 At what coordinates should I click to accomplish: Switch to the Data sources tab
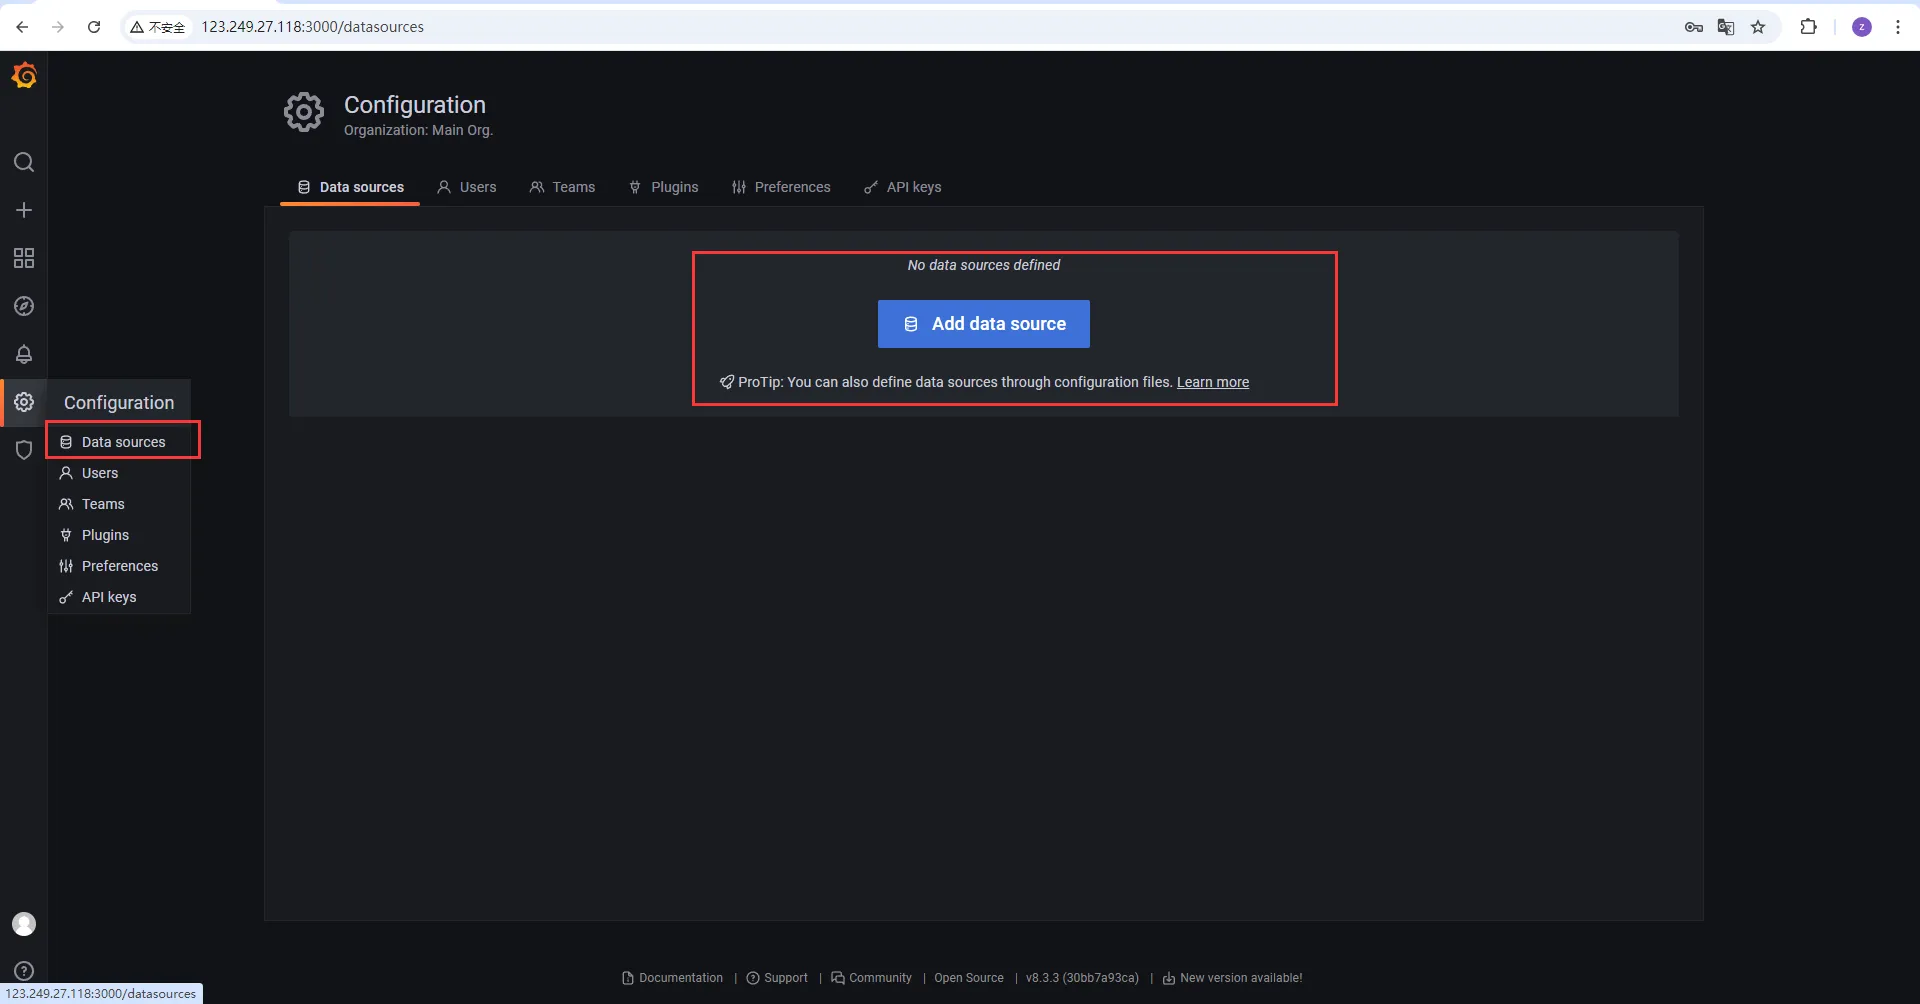tap(350, 187)
